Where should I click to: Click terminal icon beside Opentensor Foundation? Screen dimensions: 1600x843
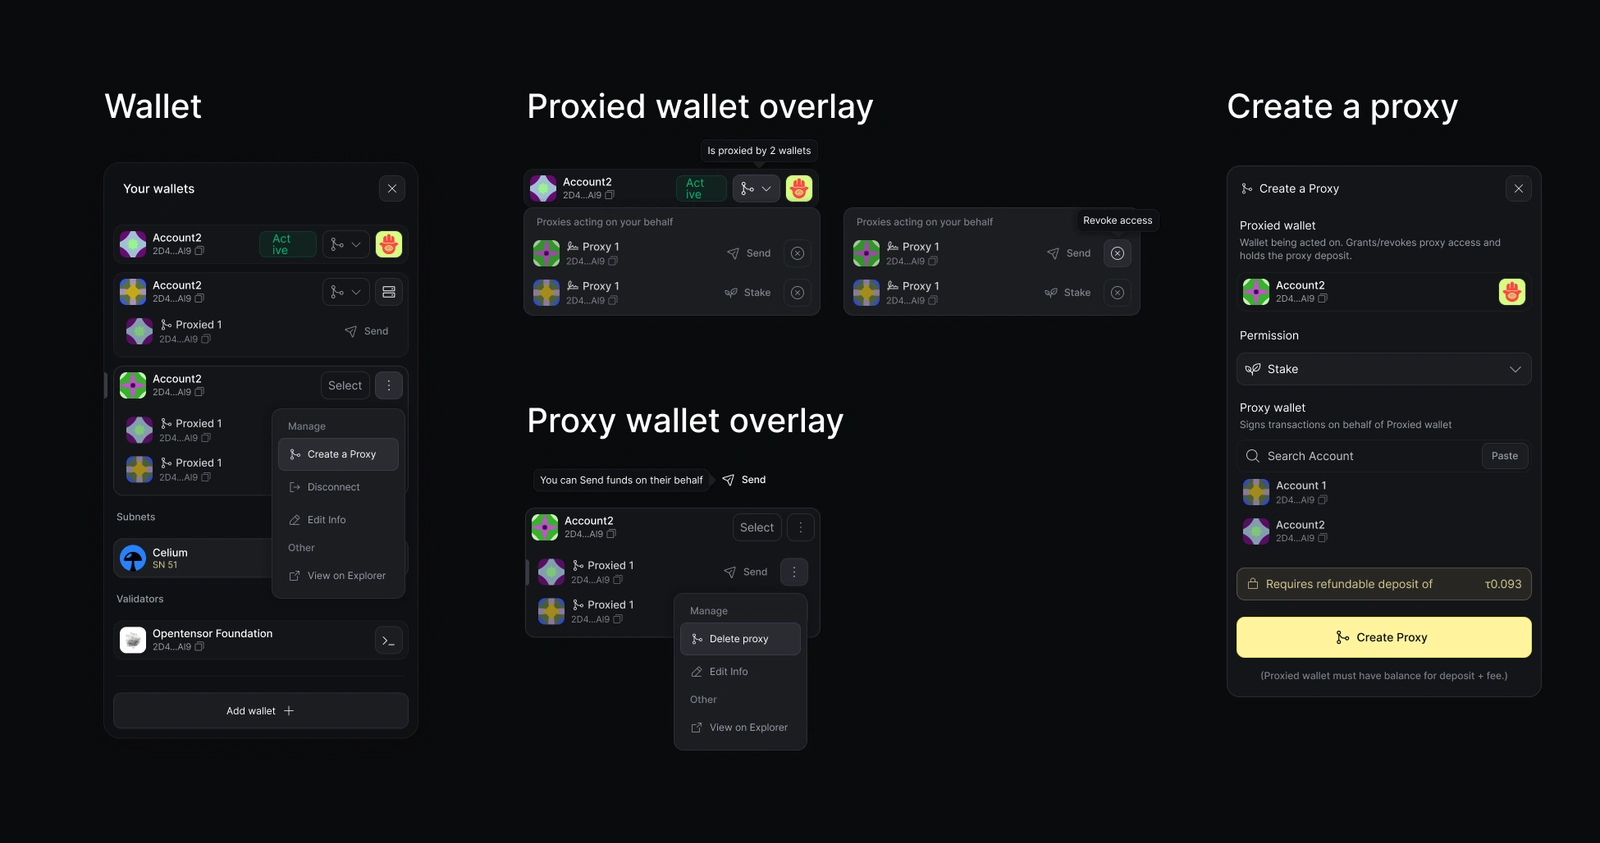388,641
